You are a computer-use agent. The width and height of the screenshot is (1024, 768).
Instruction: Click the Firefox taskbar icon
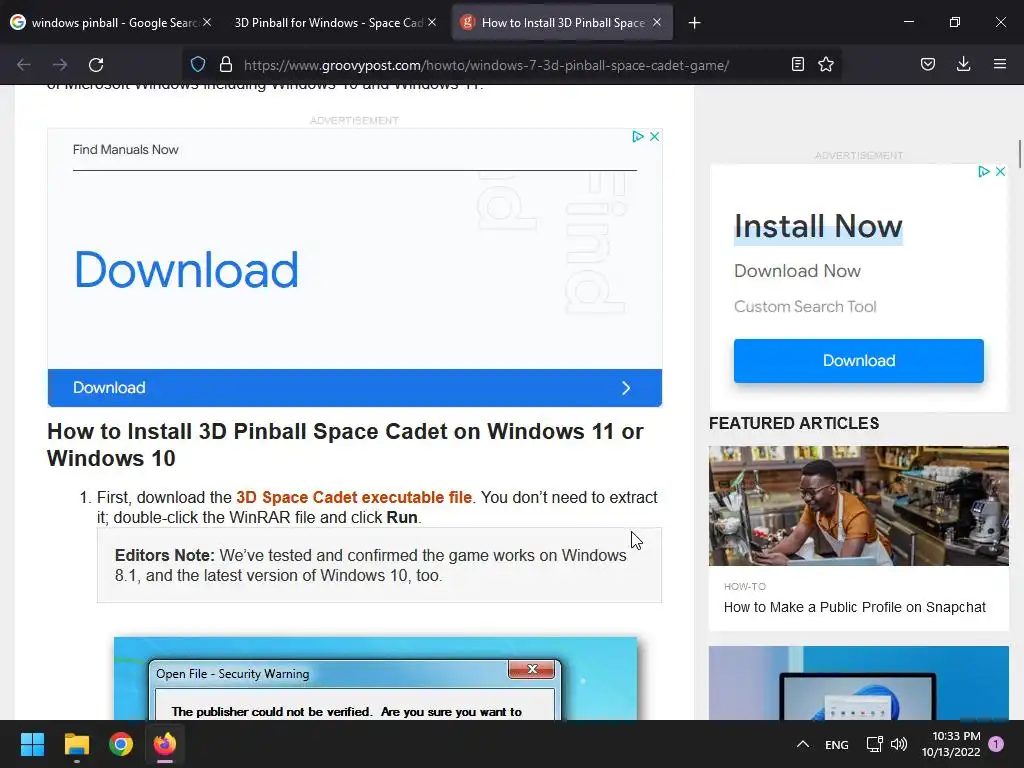click(165, 744)
